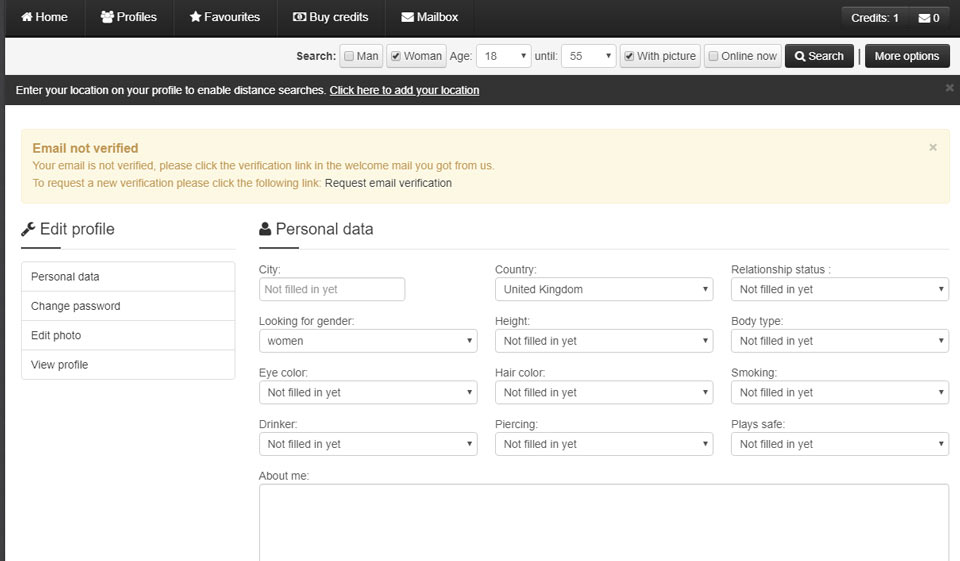
Task: Click into the City input field
Action: pos(332,289)
